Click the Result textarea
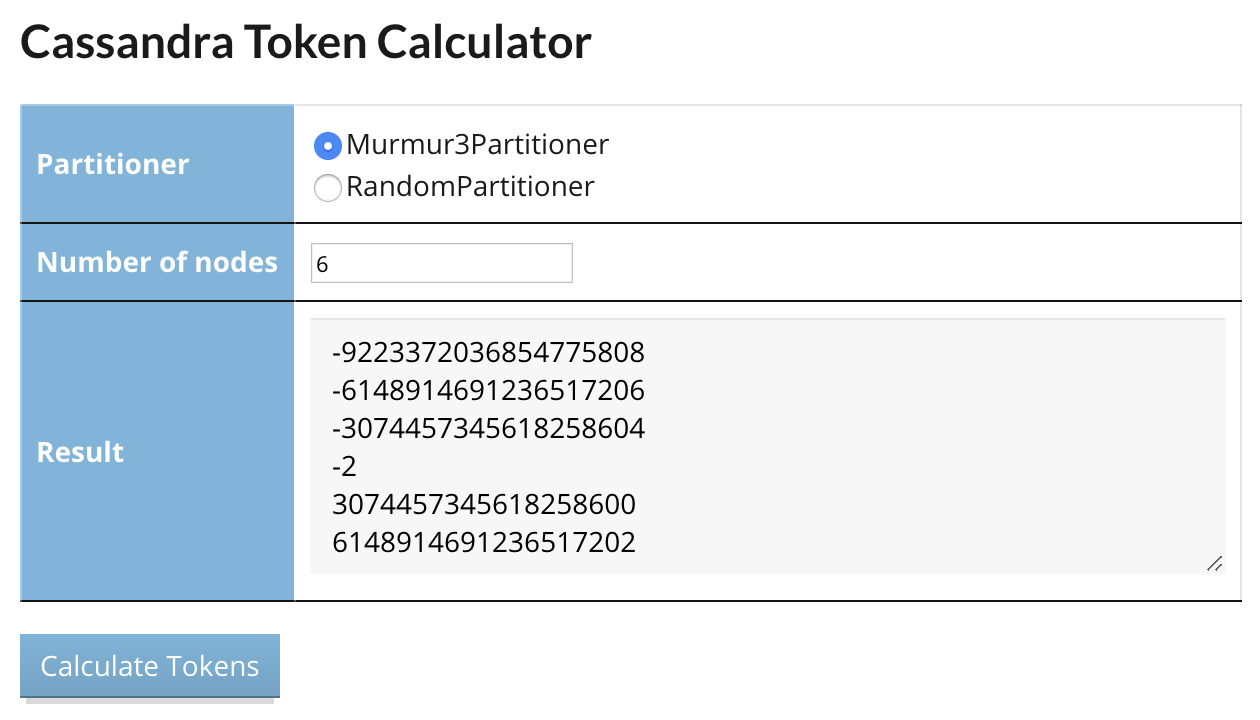The image size is (1260, 720). tap(767, 445)
